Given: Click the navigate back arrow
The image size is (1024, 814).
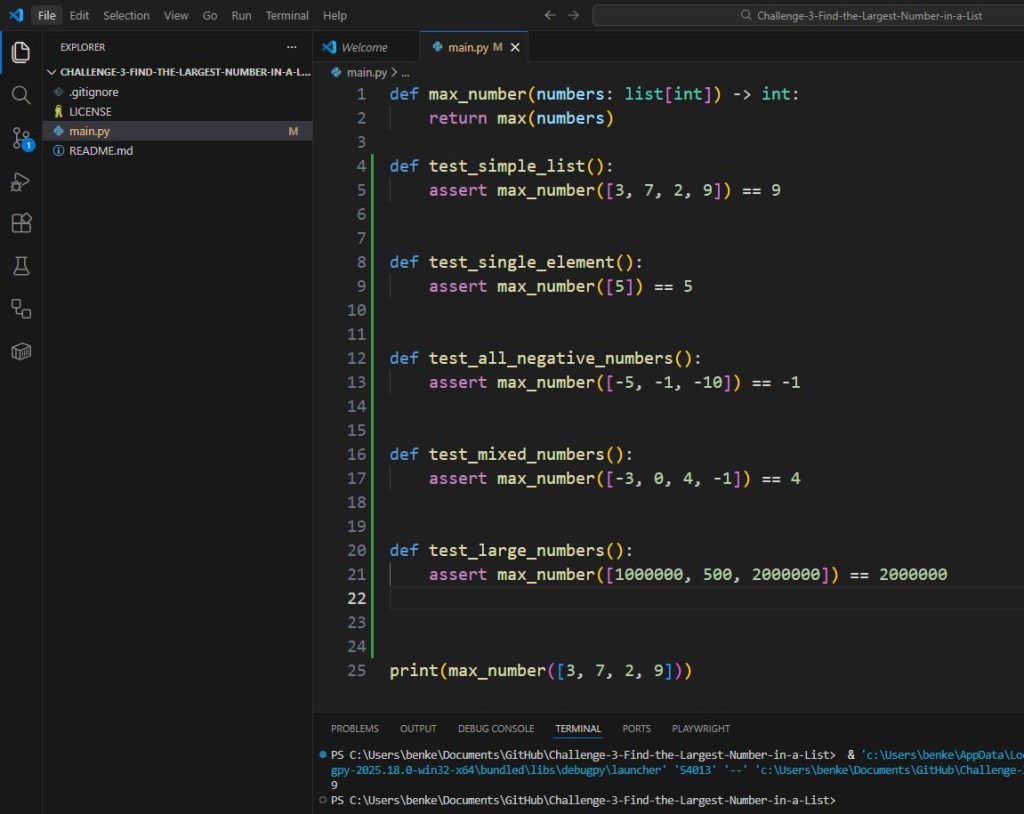Looking at the screenshot, I should click(x=549, y=15).
